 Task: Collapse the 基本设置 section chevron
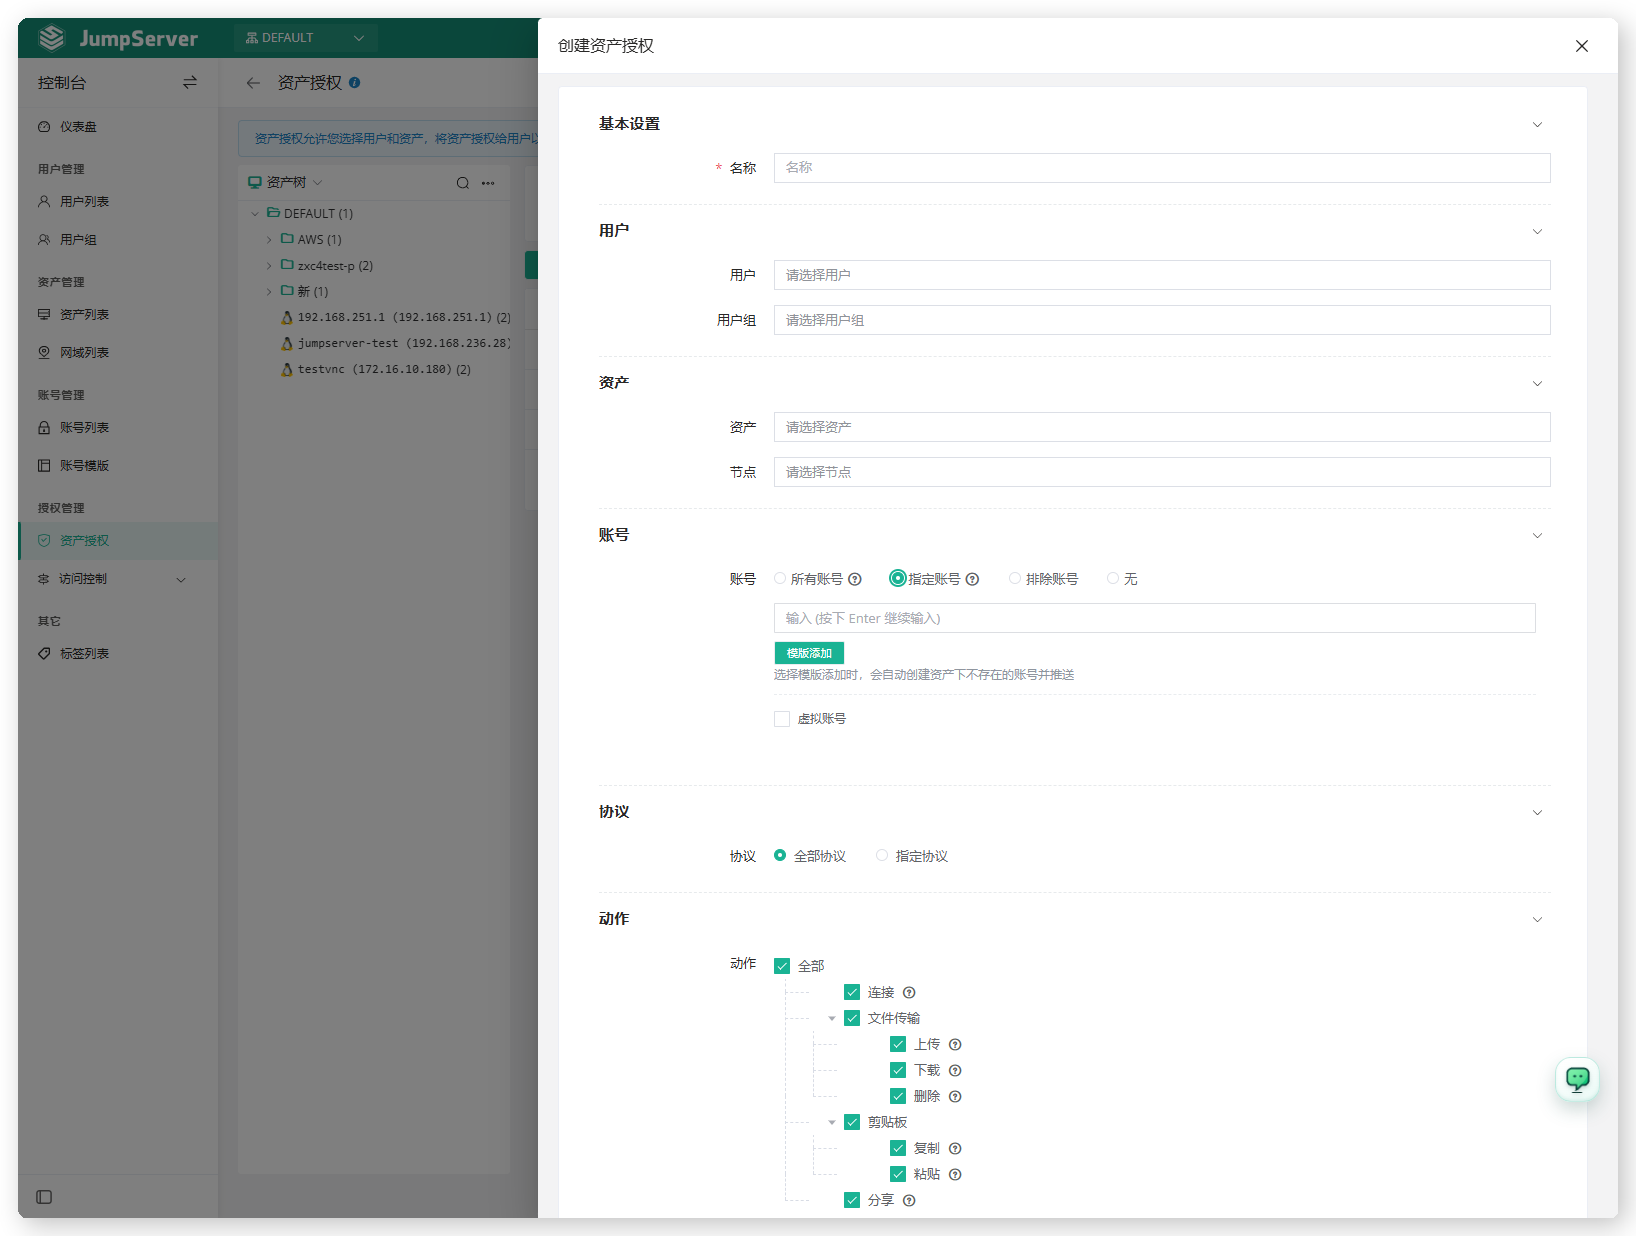[x=1537, y=125]
